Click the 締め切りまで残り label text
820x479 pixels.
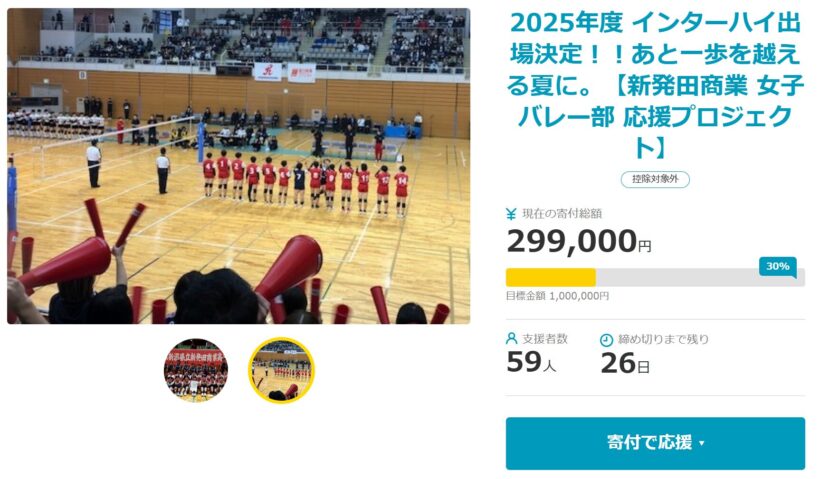tap(663, 339)
